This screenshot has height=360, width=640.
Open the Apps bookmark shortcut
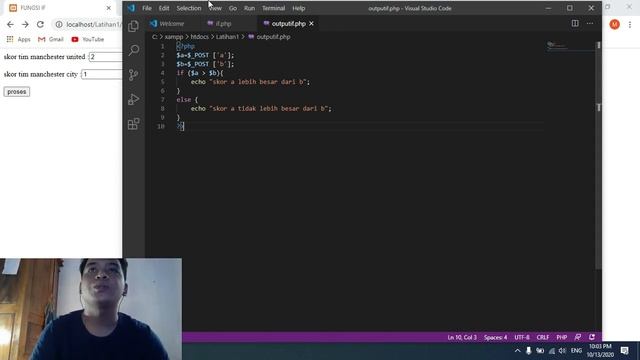click(18, 39)
